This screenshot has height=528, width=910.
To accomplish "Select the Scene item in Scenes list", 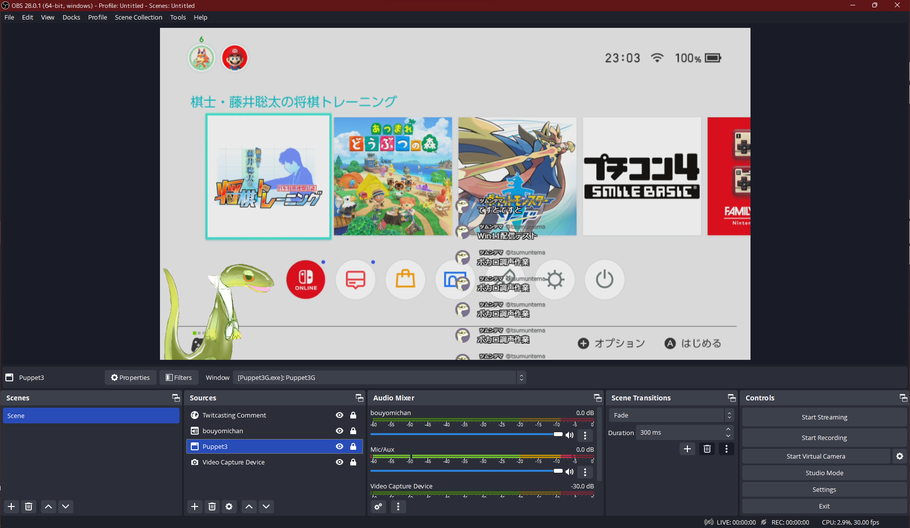I will (91, 415).
